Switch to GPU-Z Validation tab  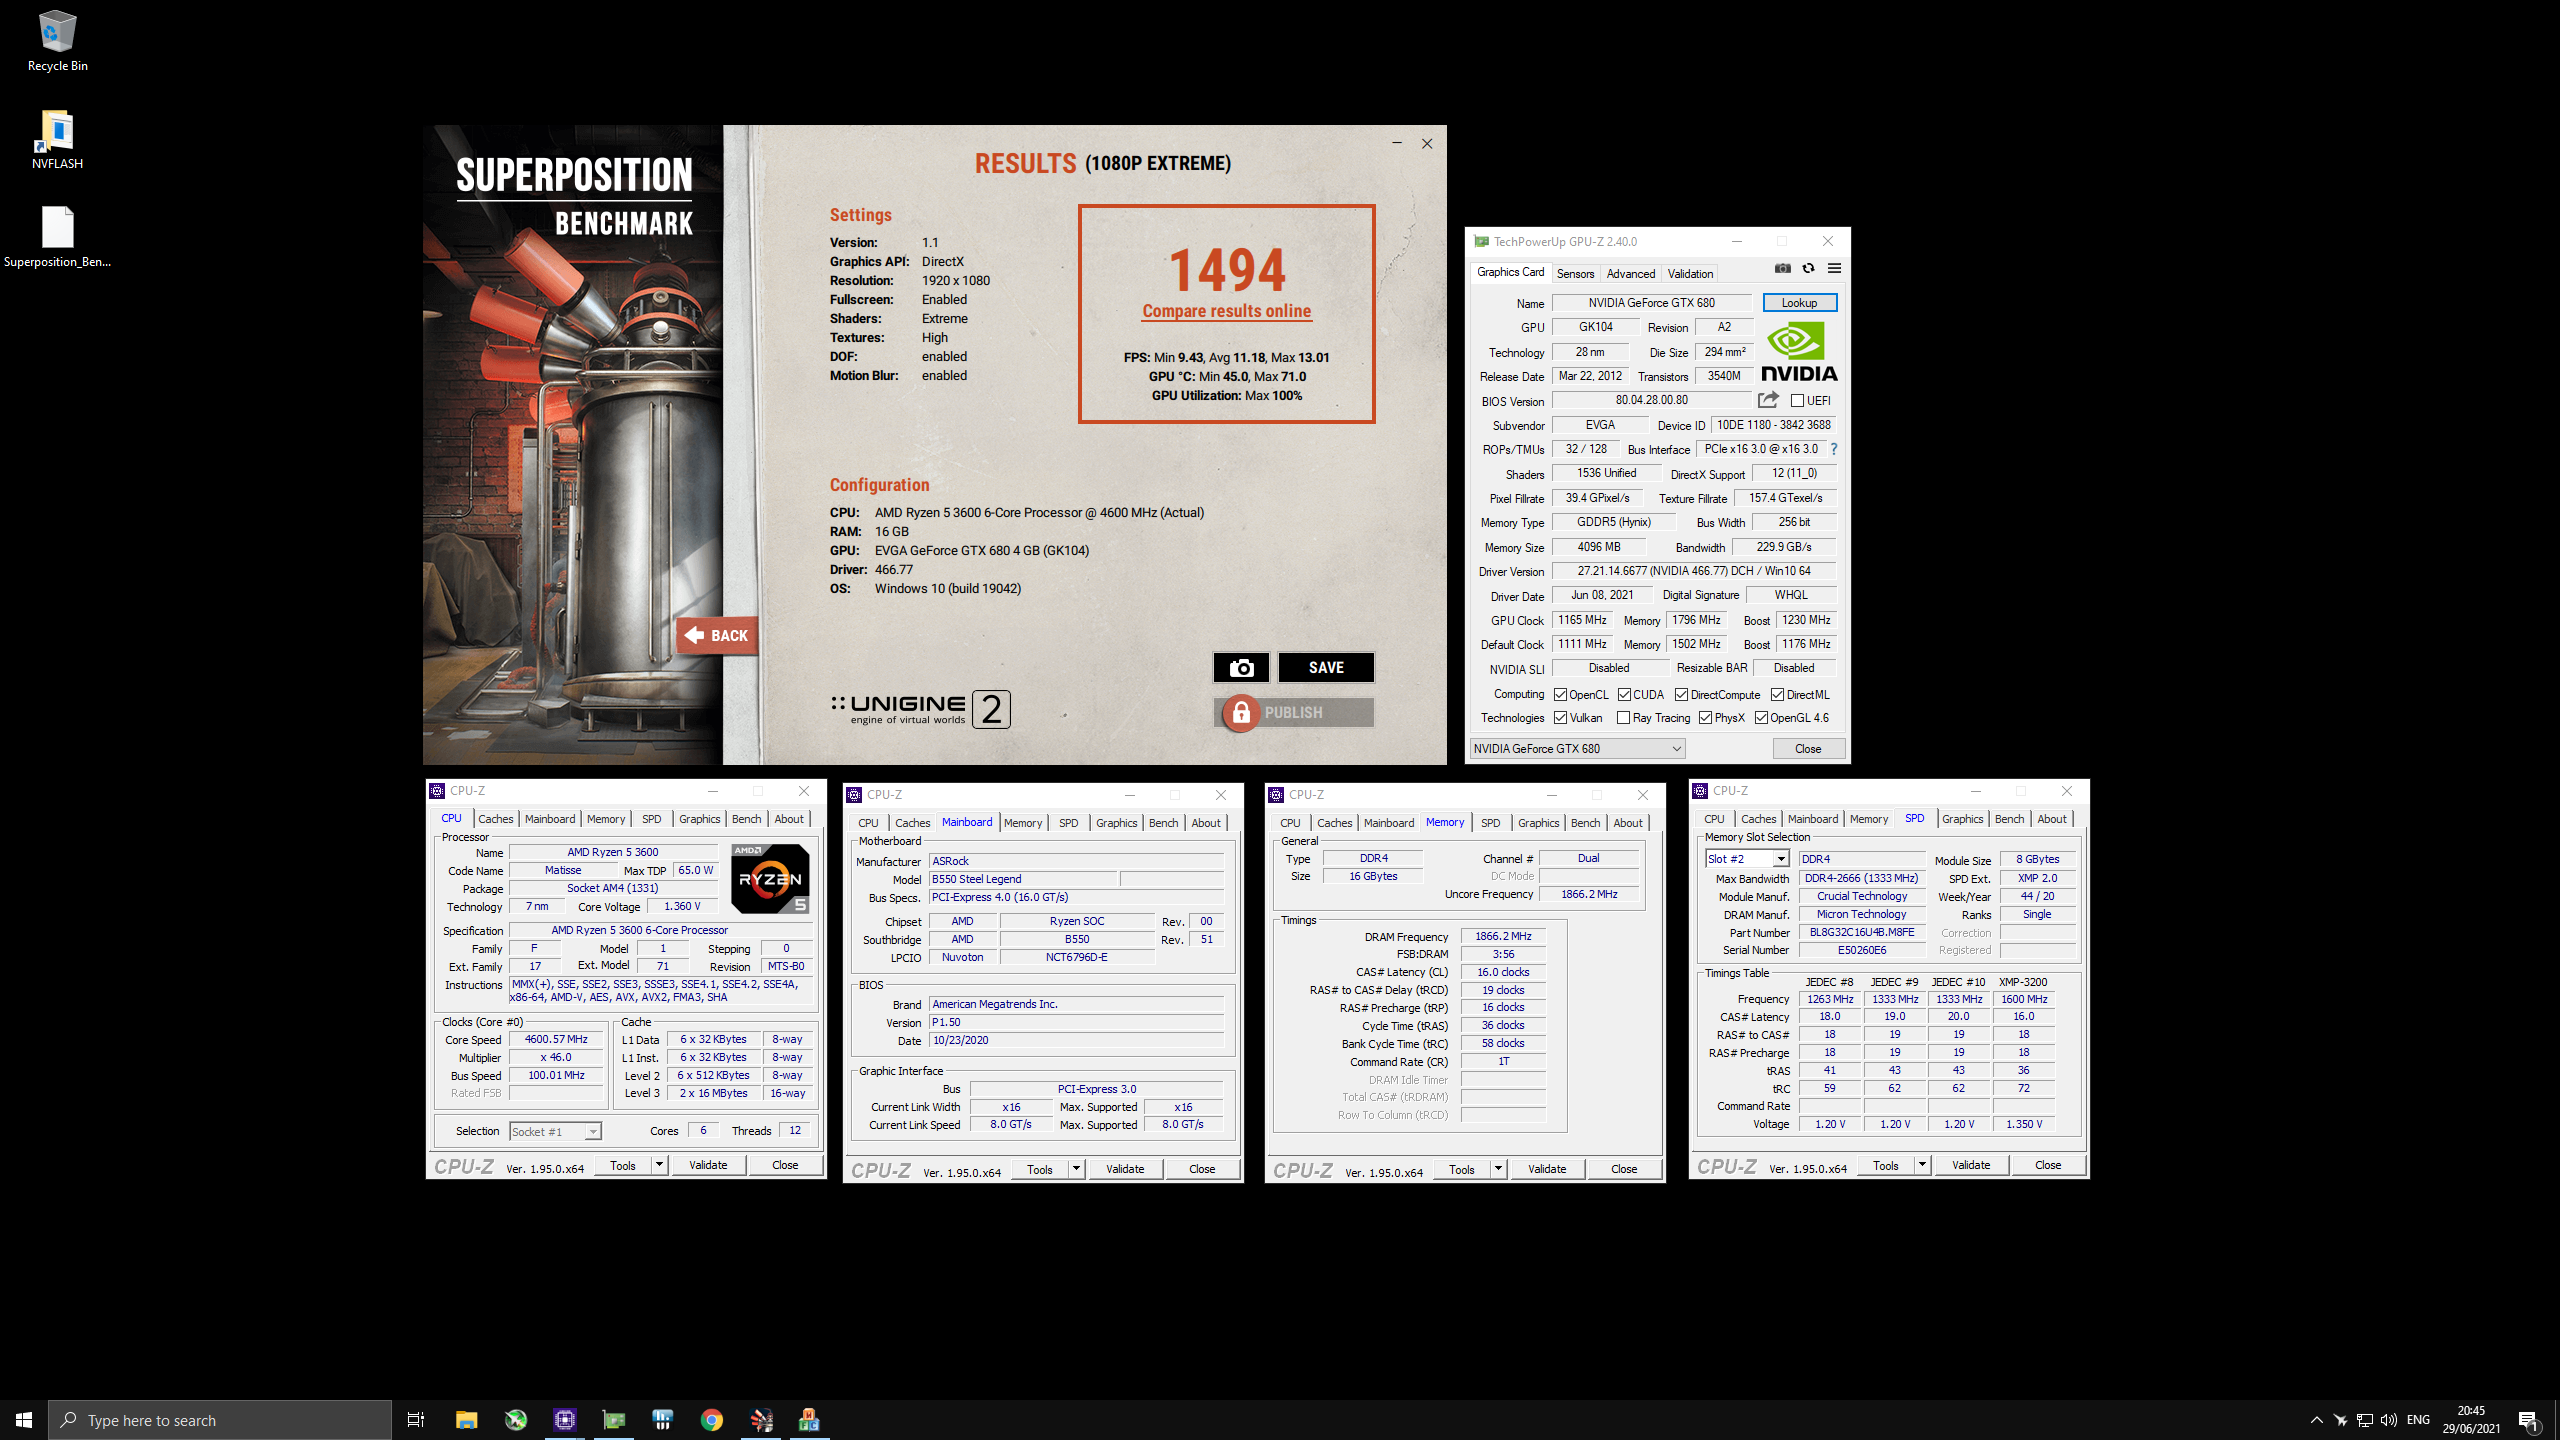[x=1690, y=273]
